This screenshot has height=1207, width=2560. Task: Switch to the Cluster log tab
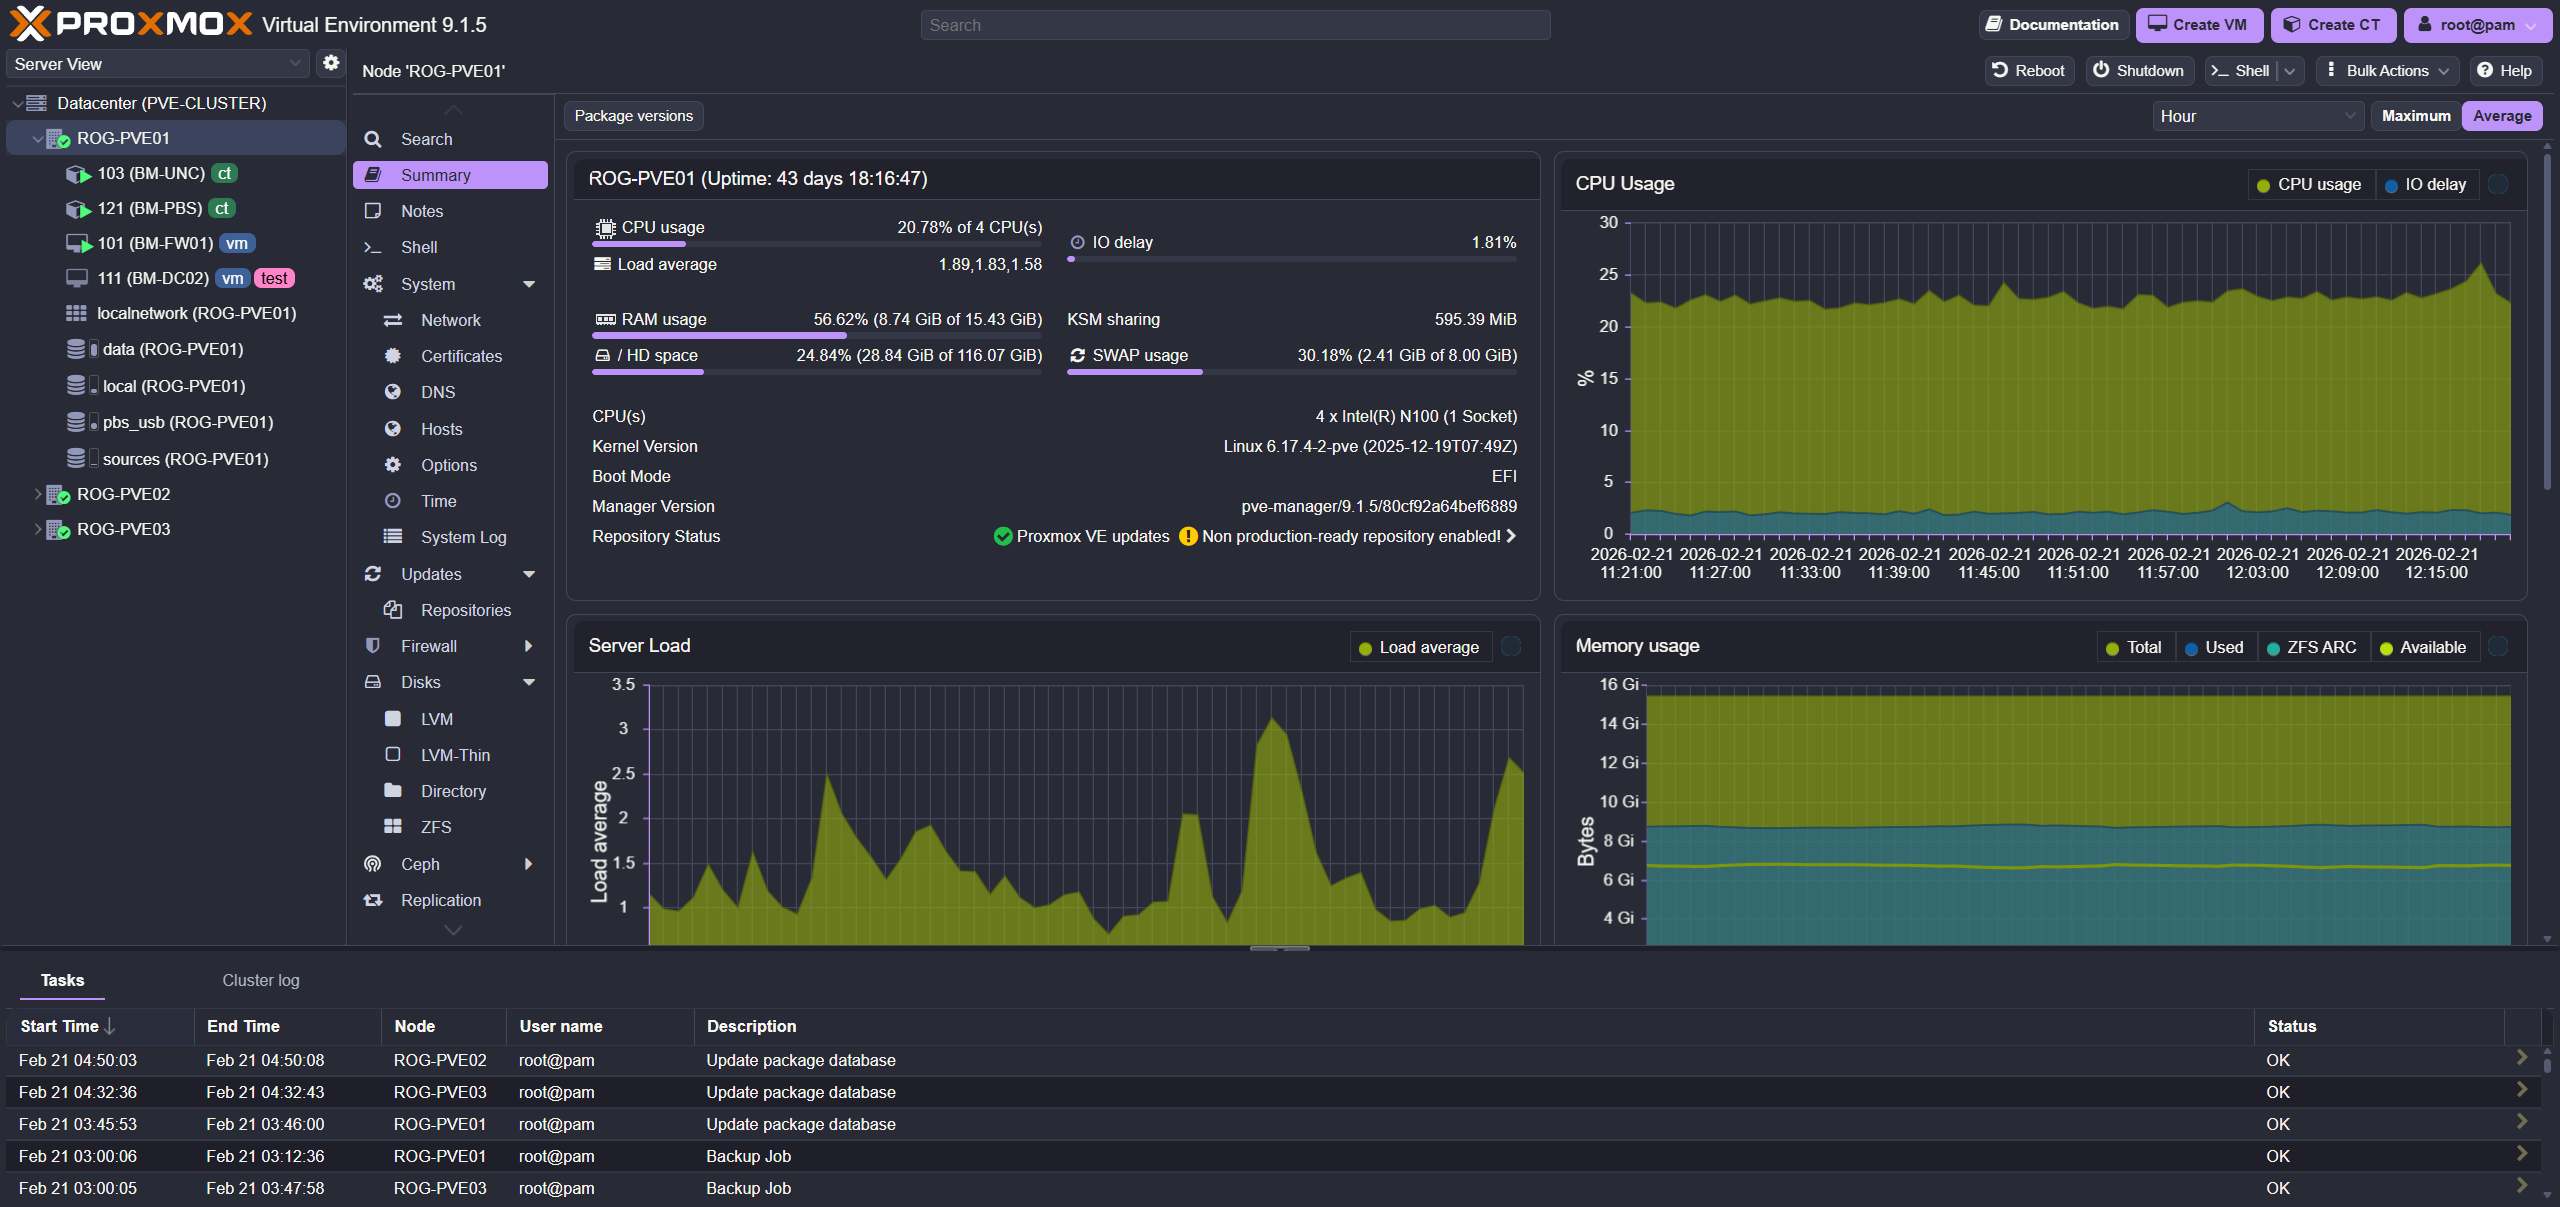260,980
